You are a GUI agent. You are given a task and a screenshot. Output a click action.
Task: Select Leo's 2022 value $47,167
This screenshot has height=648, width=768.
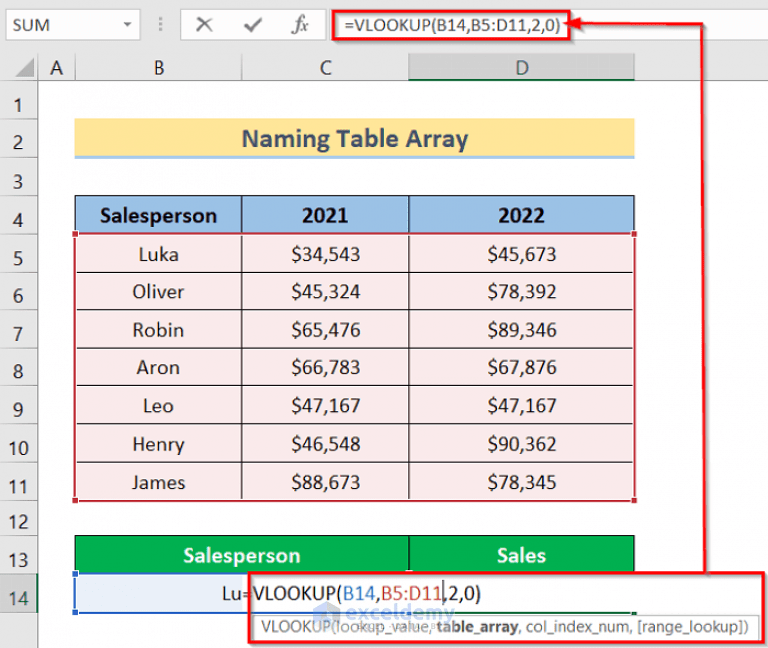(521, 406)
